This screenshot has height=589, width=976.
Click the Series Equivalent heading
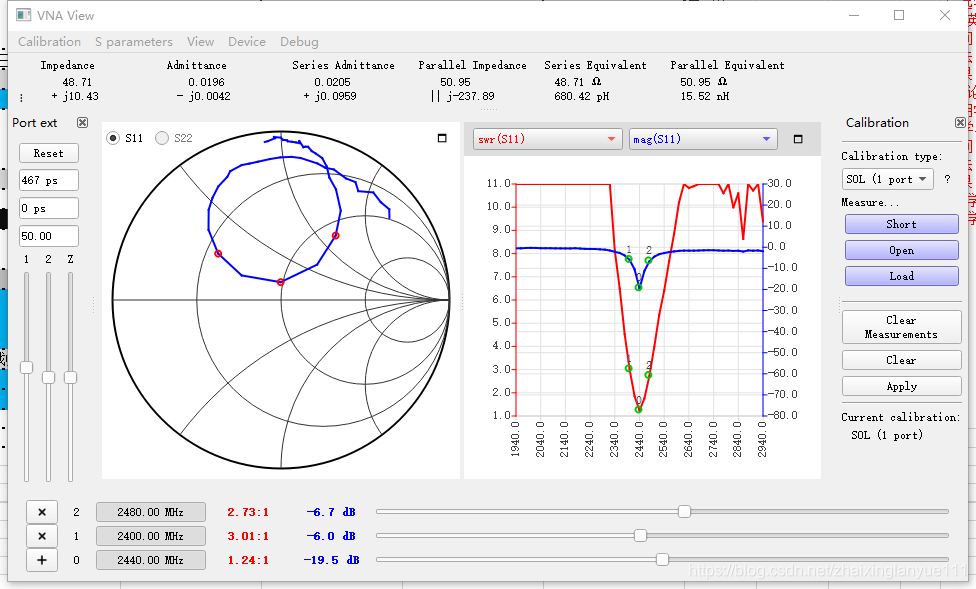595,65
